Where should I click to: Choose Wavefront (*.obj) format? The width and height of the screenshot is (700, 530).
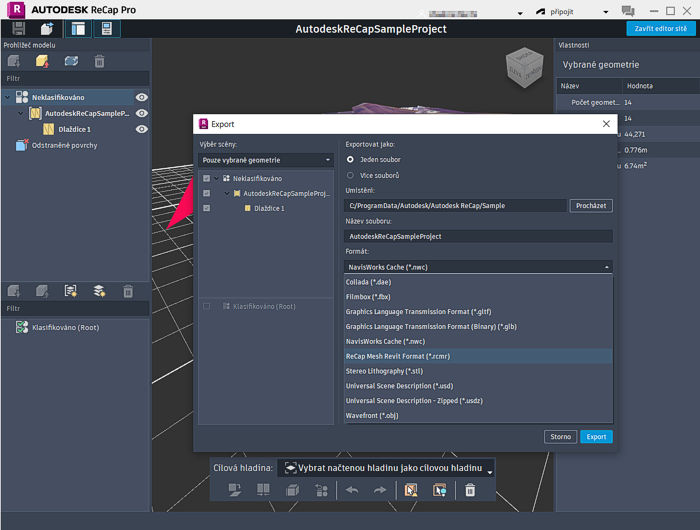point(478,416)
